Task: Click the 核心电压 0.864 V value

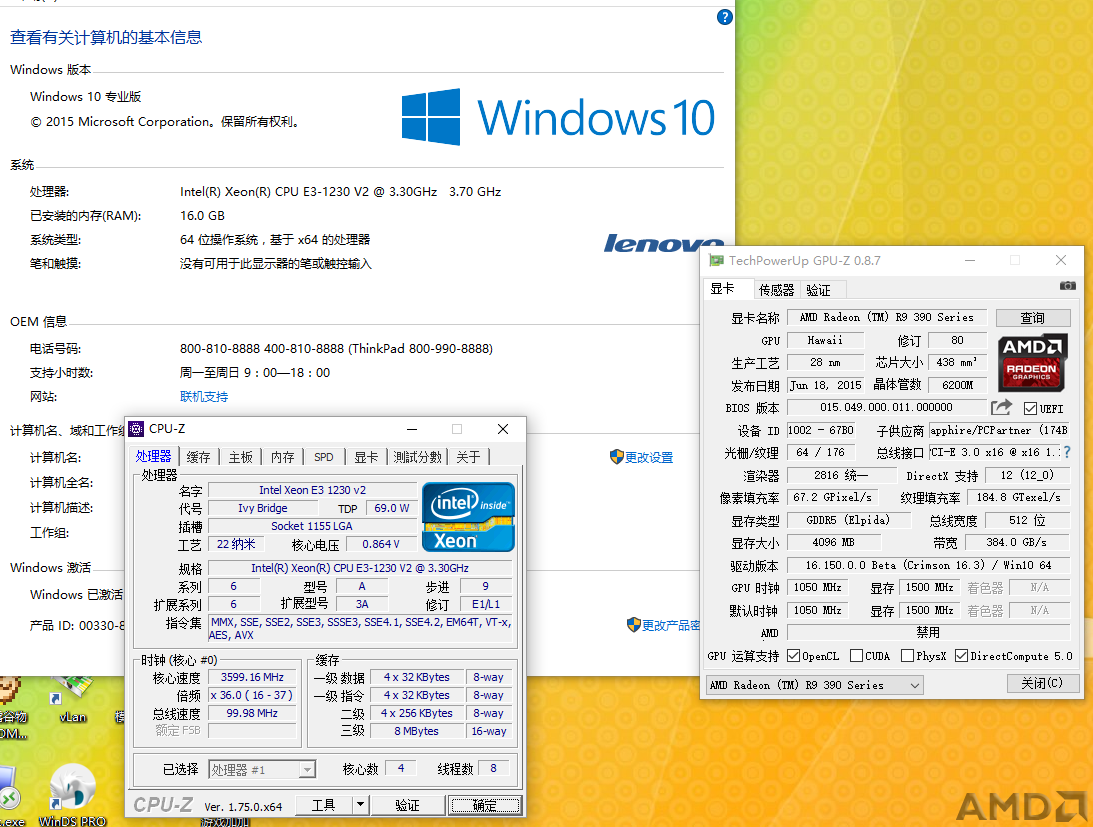Action: (381, 545)
